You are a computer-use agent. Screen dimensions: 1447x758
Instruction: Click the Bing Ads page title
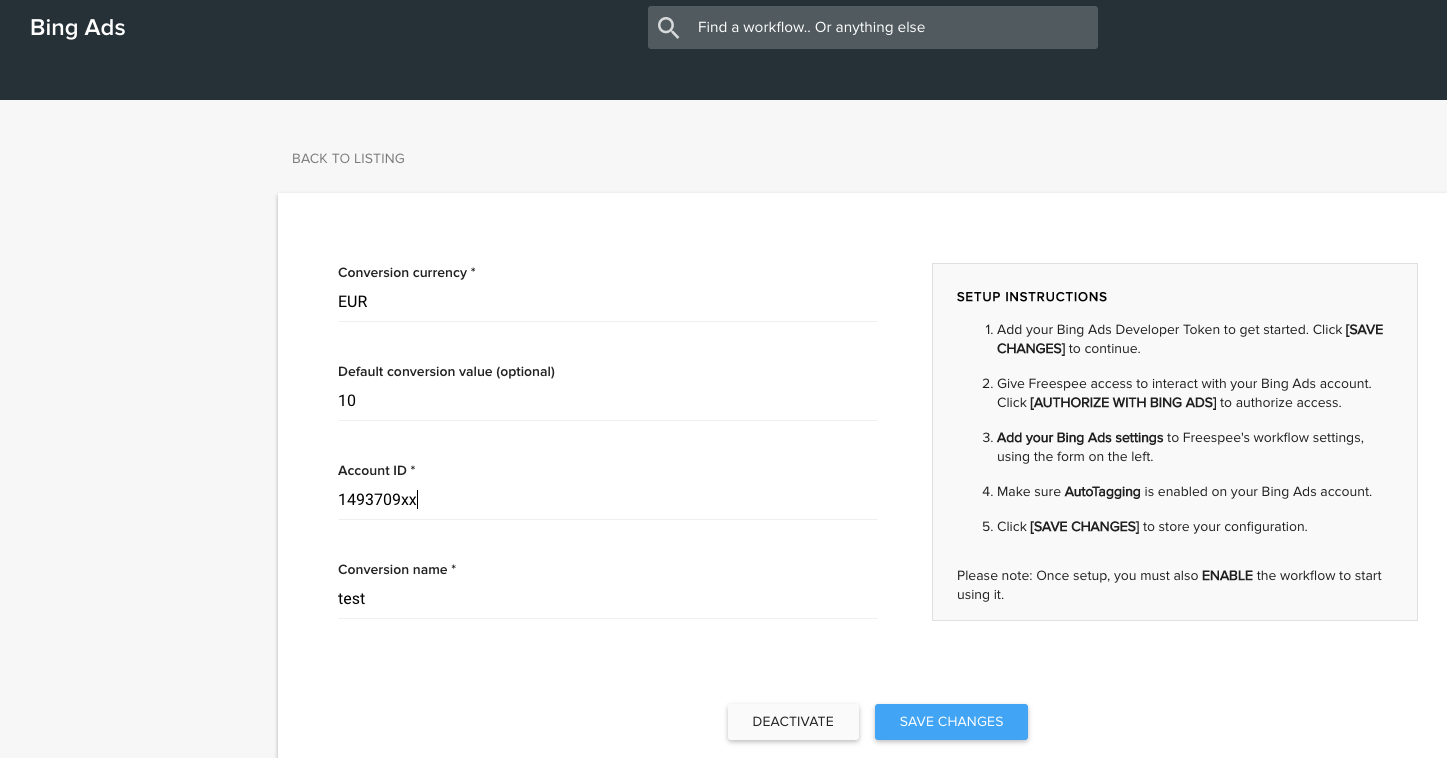click(x=78, y=27)
